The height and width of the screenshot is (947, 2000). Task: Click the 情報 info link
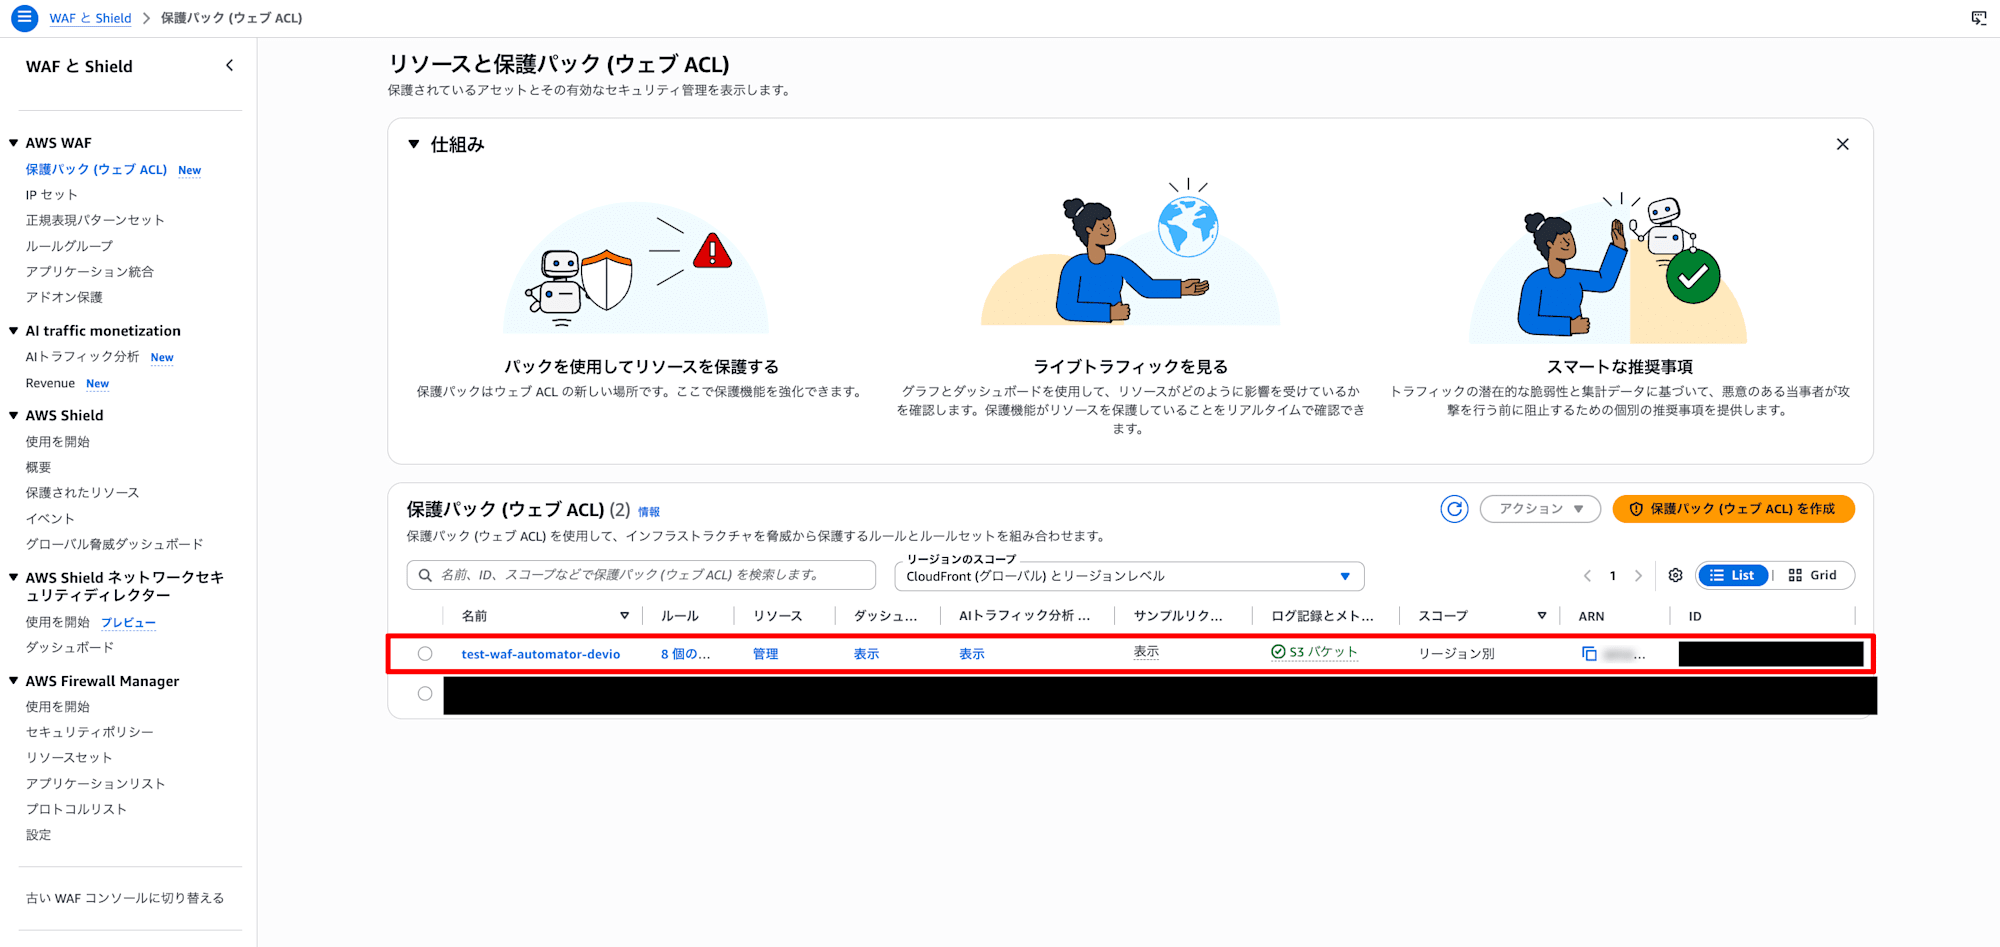coord(649,511)
